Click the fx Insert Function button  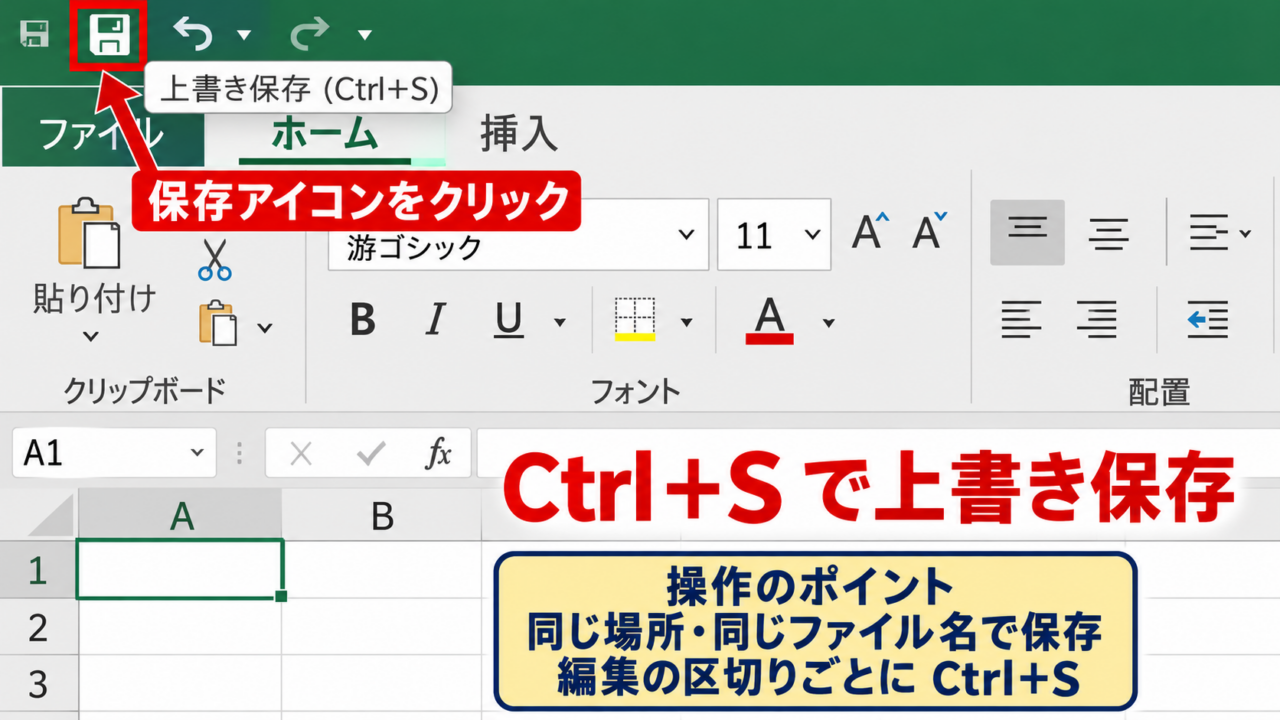point(438,454)
